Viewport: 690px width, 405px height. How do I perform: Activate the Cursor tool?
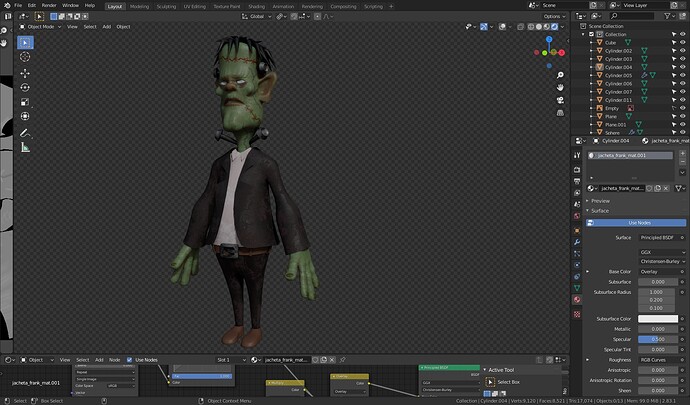click(x=25, y=57)
